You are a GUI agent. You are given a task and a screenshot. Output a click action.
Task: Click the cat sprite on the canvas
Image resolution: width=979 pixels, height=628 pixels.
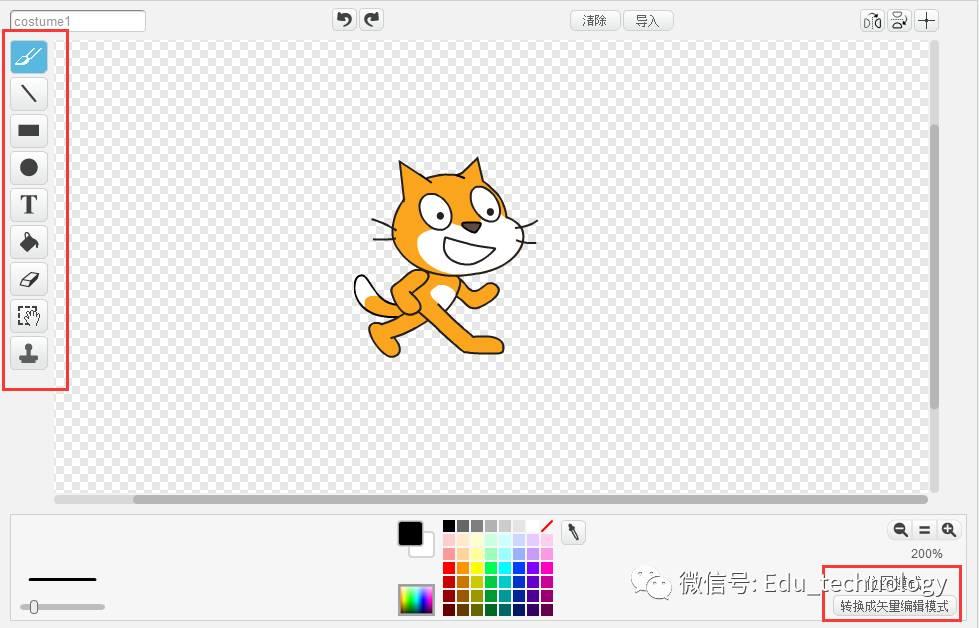pos(446,258)
